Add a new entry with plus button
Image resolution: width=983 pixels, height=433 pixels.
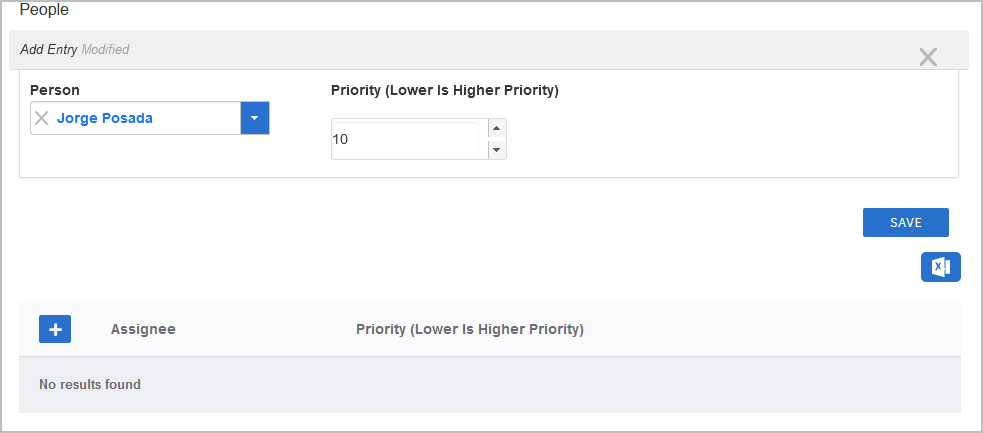[55, 329]
